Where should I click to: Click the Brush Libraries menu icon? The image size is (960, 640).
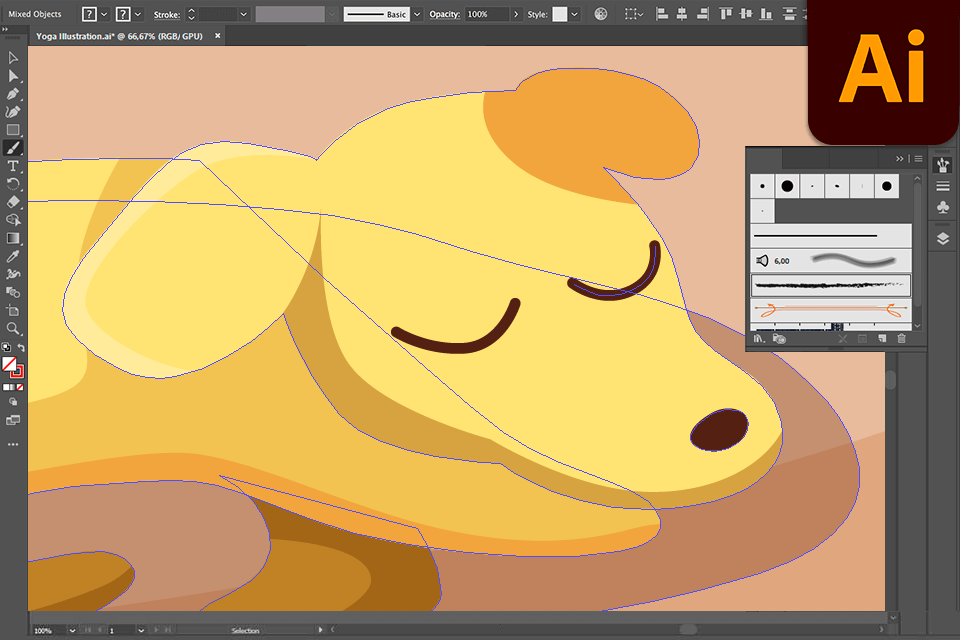click(x=758, y=339)
